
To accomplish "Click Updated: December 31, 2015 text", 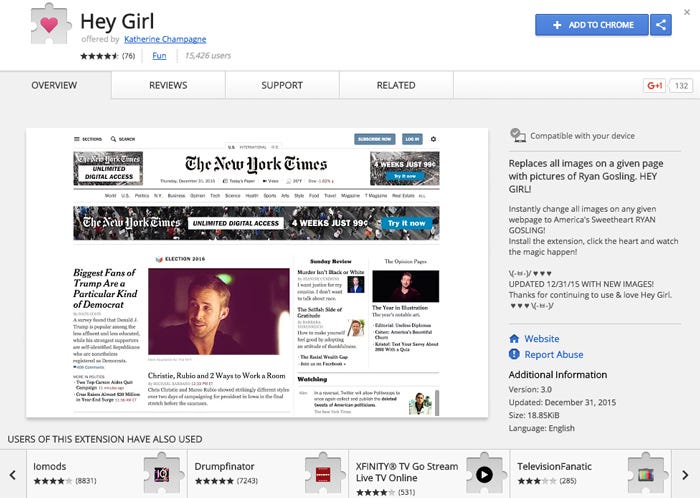I will click(x=562, y=402).
